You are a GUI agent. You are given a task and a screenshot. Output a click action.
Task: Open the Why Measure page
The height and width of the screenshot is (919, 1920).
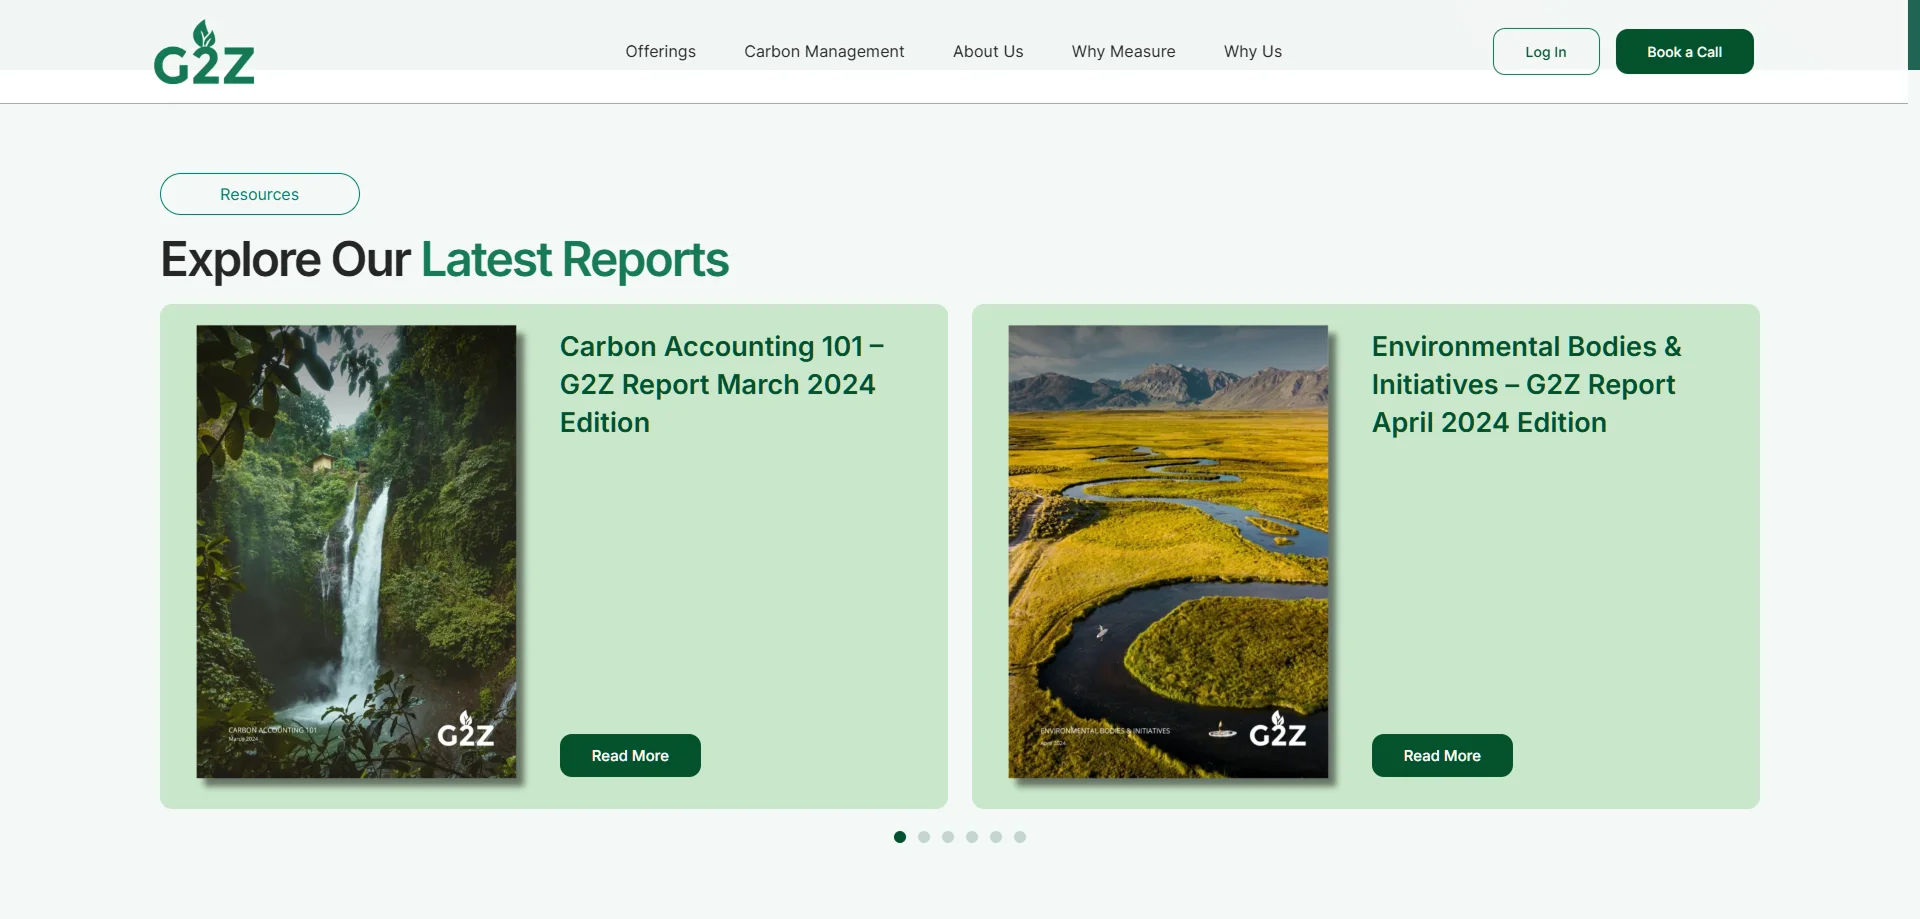point(1123,51)
